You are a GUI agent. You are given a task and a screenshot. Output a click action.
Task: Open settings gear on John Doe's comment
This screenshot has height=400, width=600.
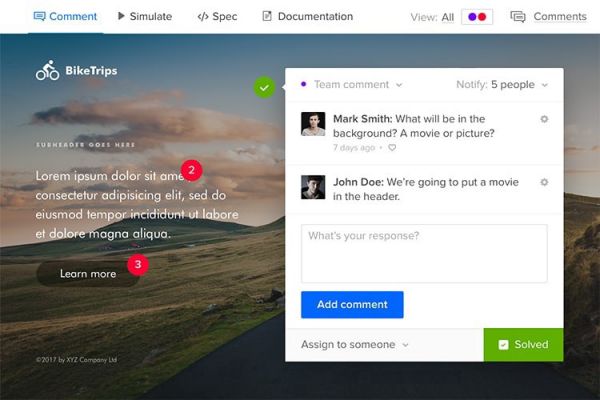[544, 182]
